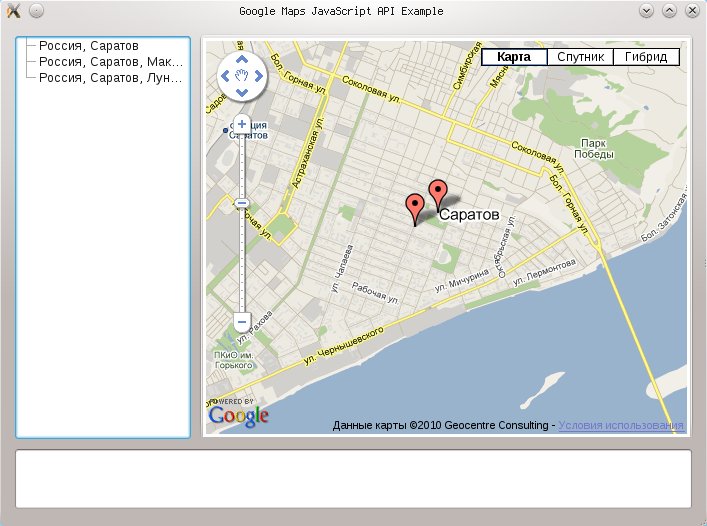The image size is (707, 526).
Task: Switch the map to Спутник view
Action: click(580, 57)
